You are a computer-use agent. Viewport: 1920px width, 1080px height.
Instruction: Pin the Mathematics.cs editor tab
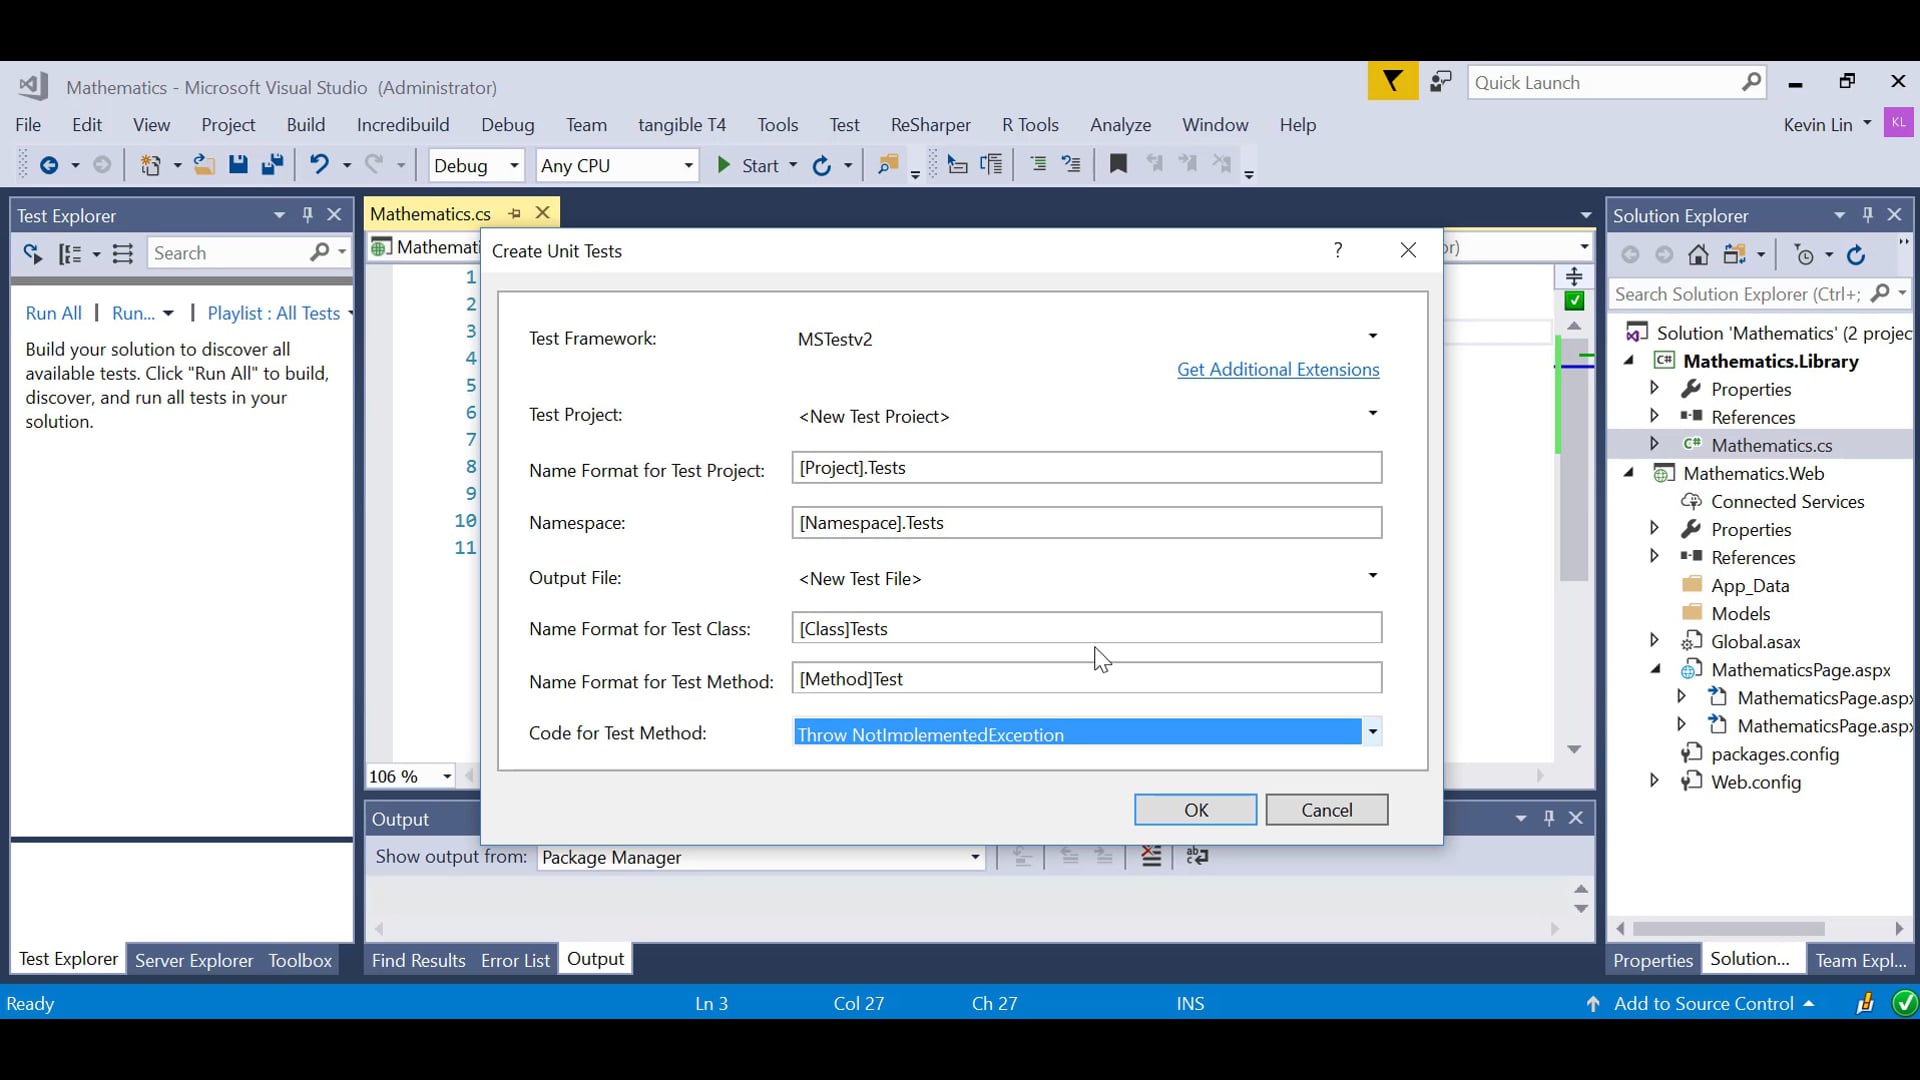pos(514,213)
